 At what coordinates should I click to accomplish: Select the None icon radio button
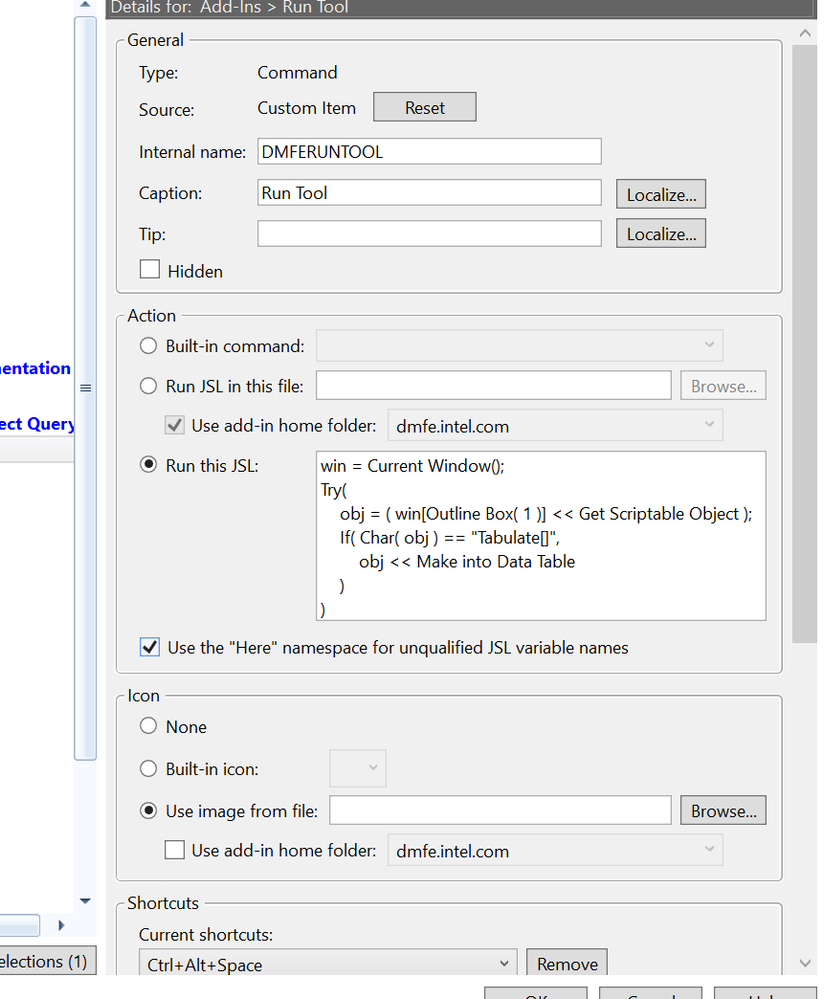pyautogui.click(x=148, y=726)
